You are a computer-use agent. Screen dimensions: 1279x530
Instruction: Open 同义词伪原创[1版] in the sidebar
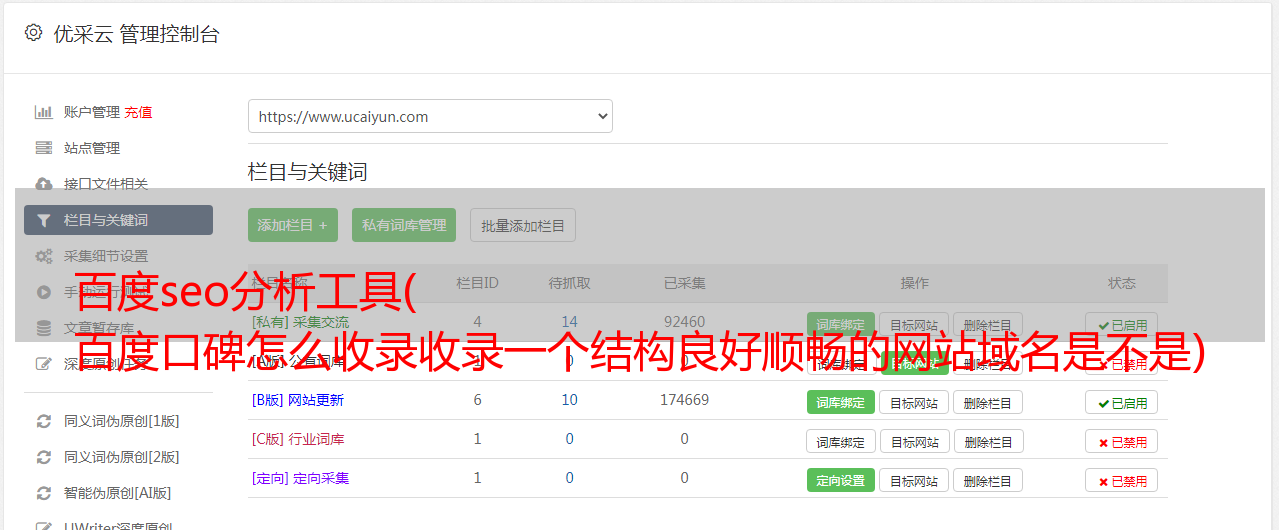point(122,421)
